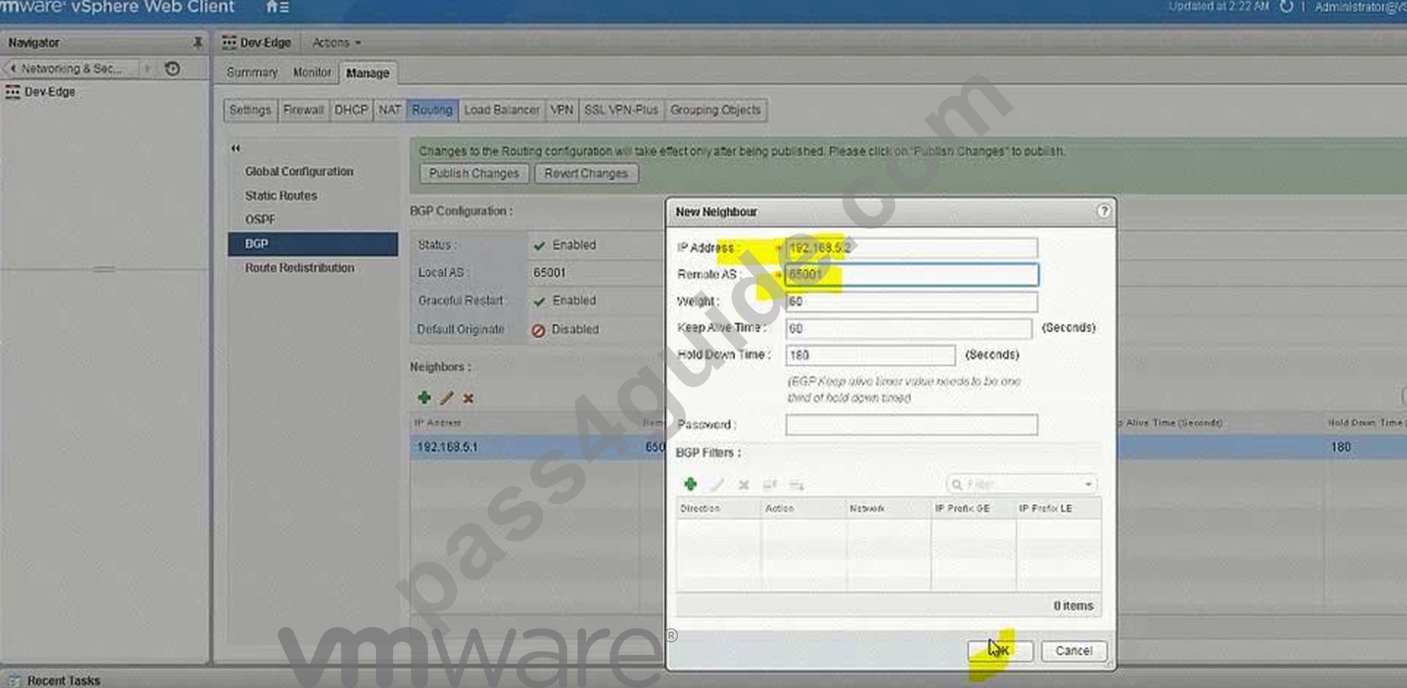Edit the selected neighbor with pencil icon
The image size is (1407, 688).
[447, 398]
